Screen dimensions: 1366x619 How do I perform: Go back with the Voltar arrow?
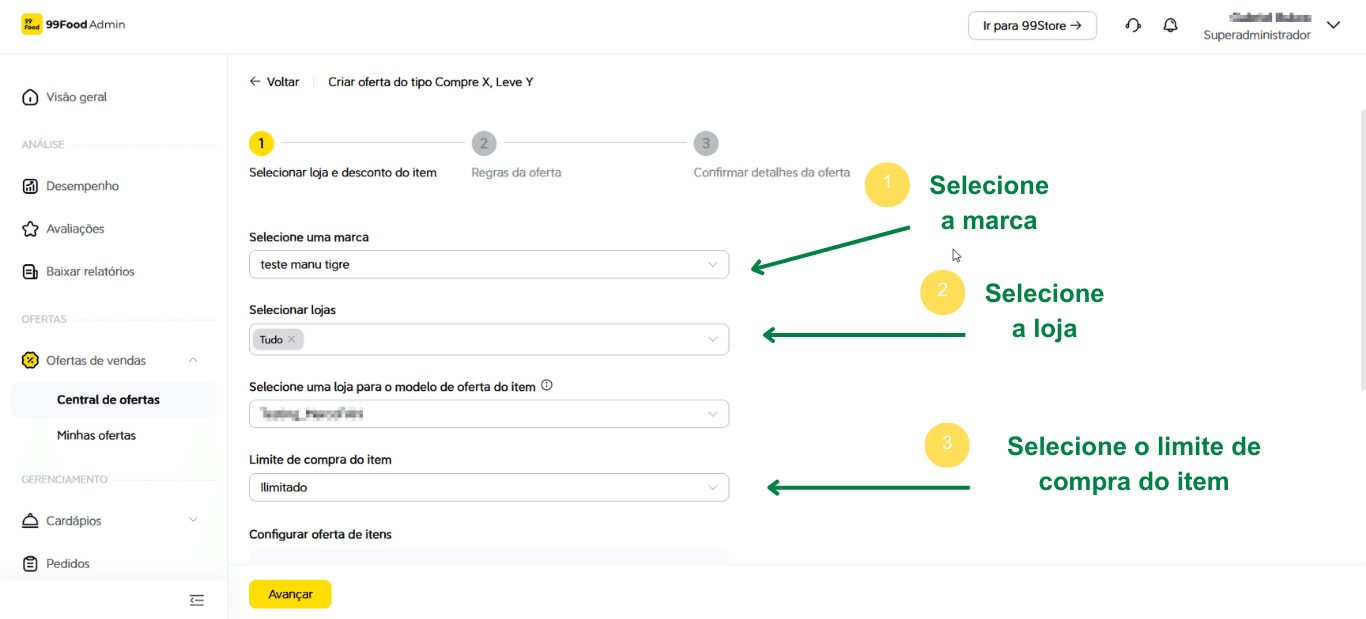tap(274, 82)
